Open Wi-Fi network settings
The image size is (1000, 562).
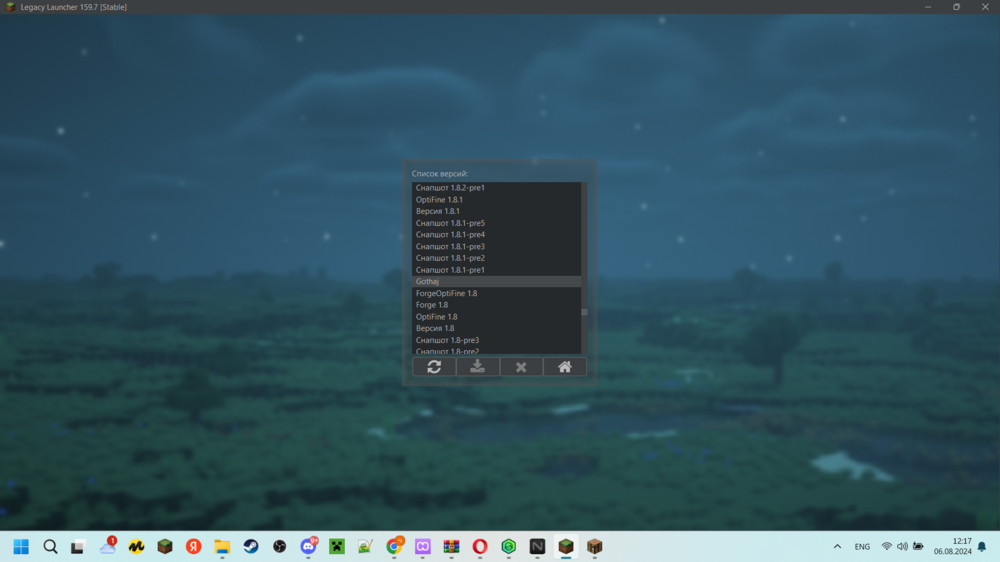pyautogui.click(x=886, y=547)
